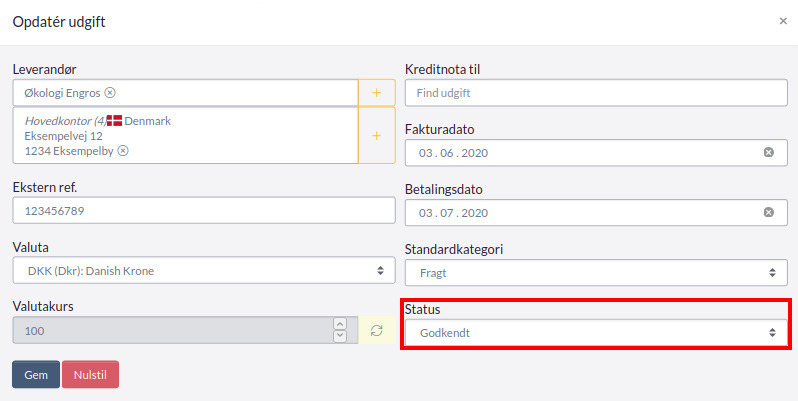
Task: Click the Valutakurs number field
Action: 173,330
